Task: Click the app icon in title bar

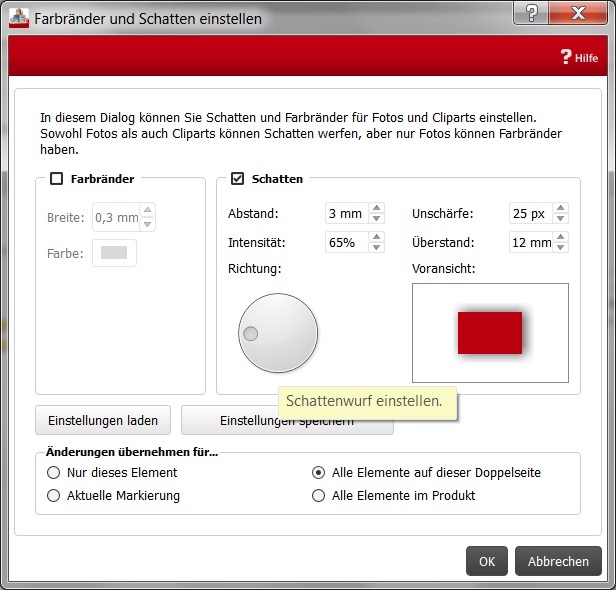Action: pos(17,18)
